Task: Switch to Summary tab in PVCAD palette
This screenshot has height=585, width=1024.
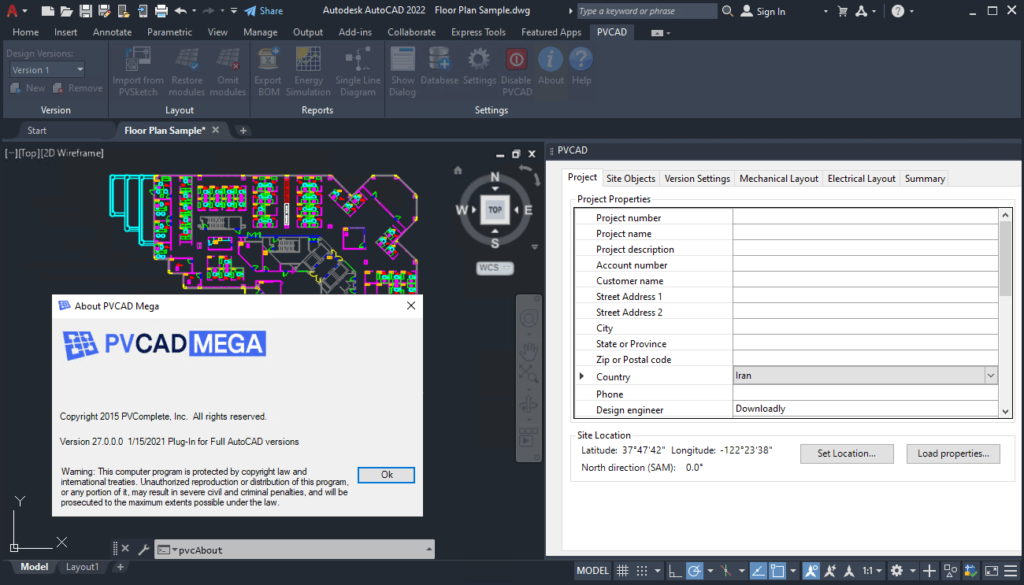Action: click(925, 178)
